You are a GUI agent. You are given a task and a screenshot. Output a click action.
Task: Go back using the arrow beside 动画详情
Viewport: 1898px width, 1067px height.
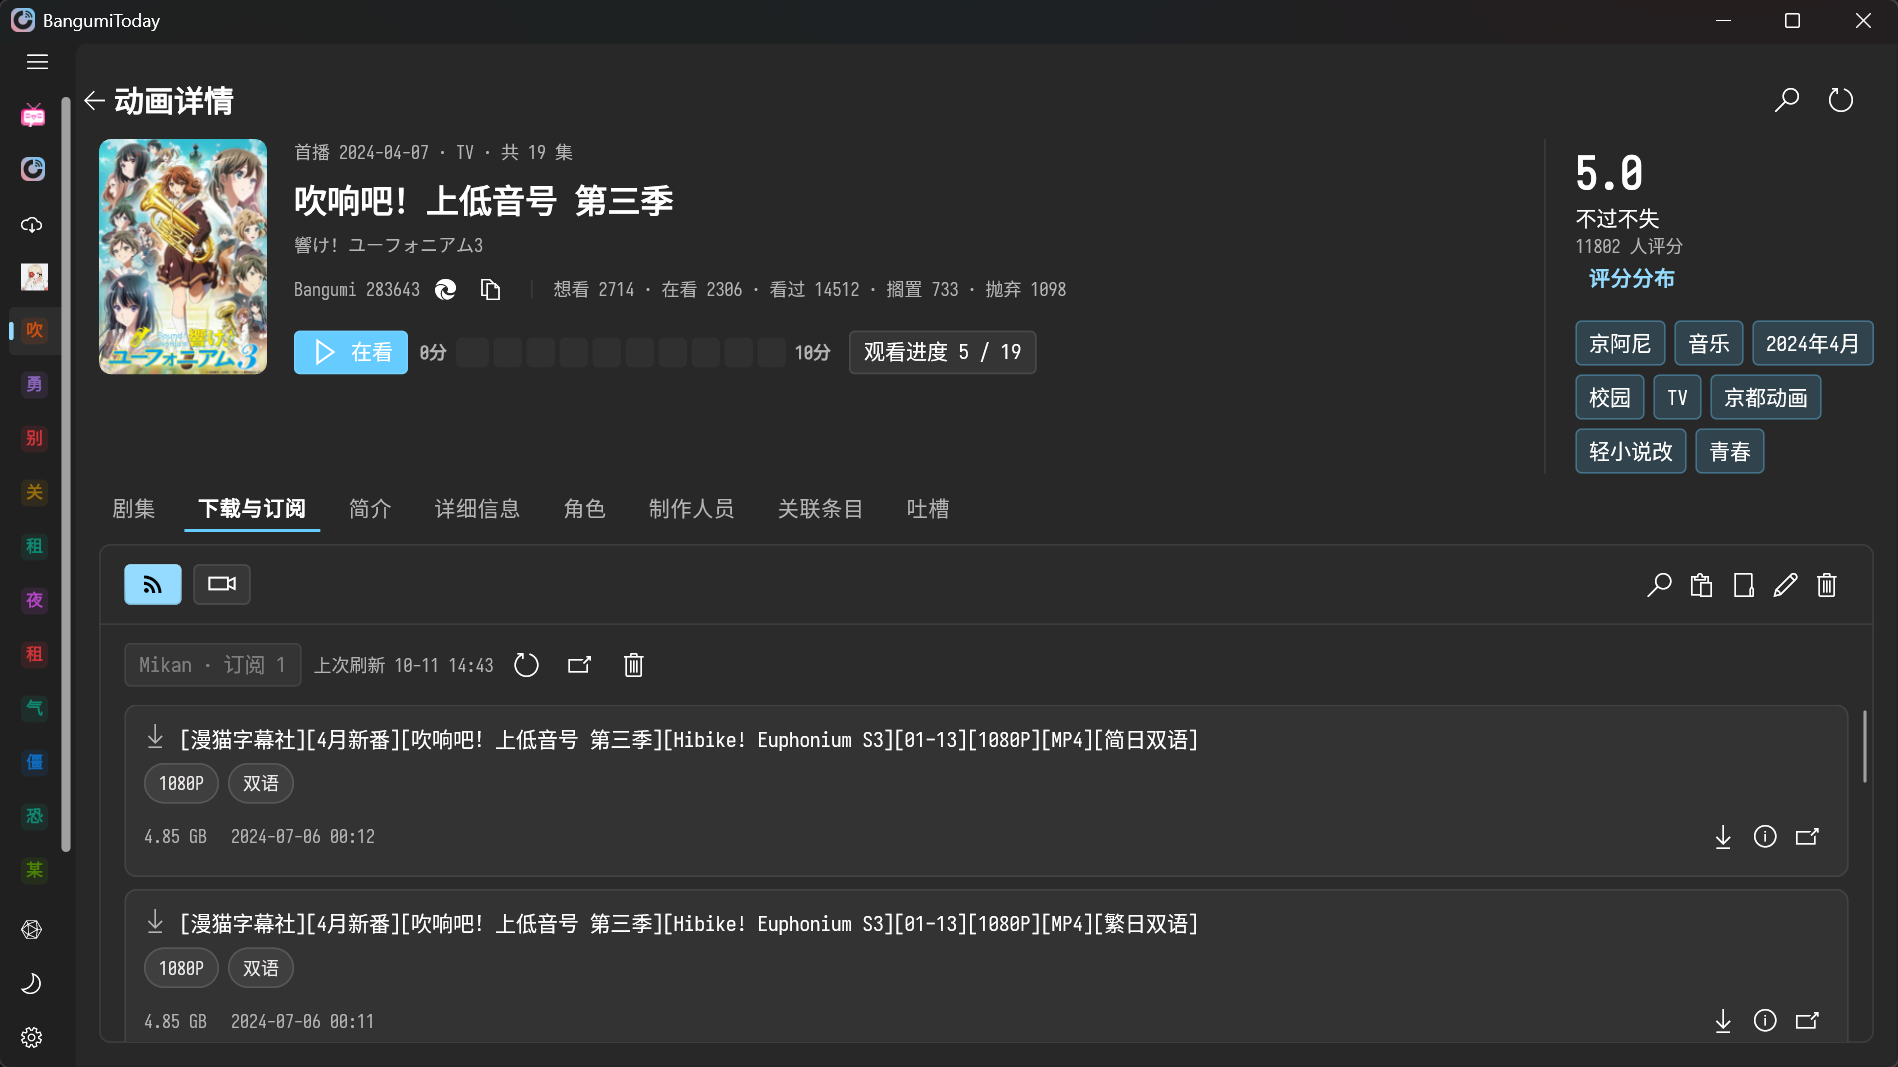coord(94,100)
